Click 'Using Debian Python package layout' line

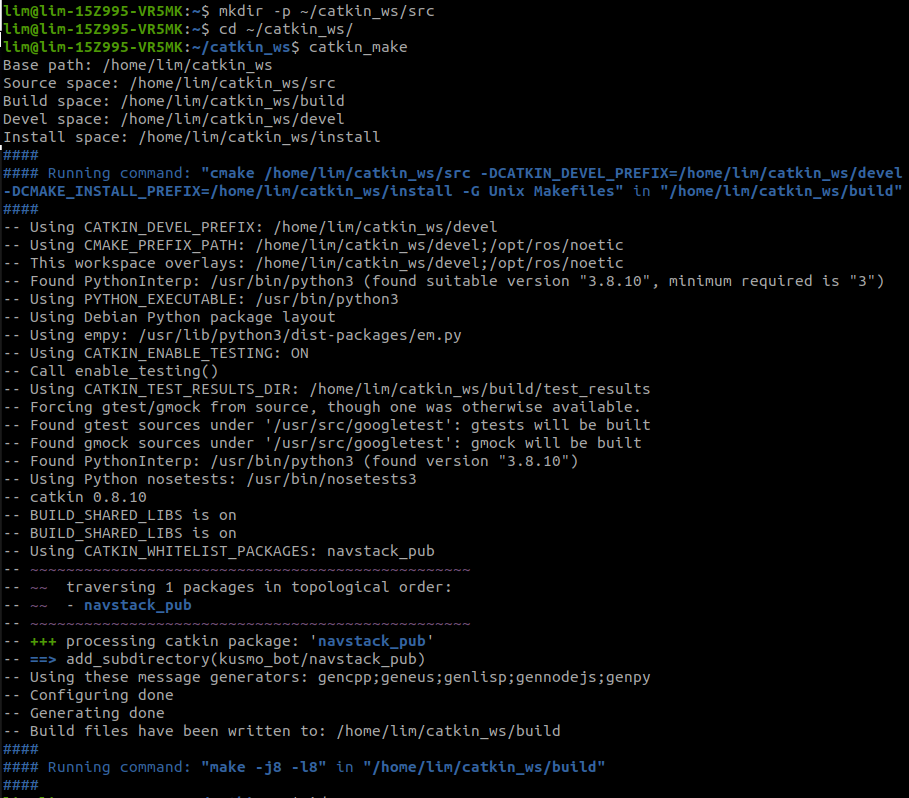click(169, 316)
